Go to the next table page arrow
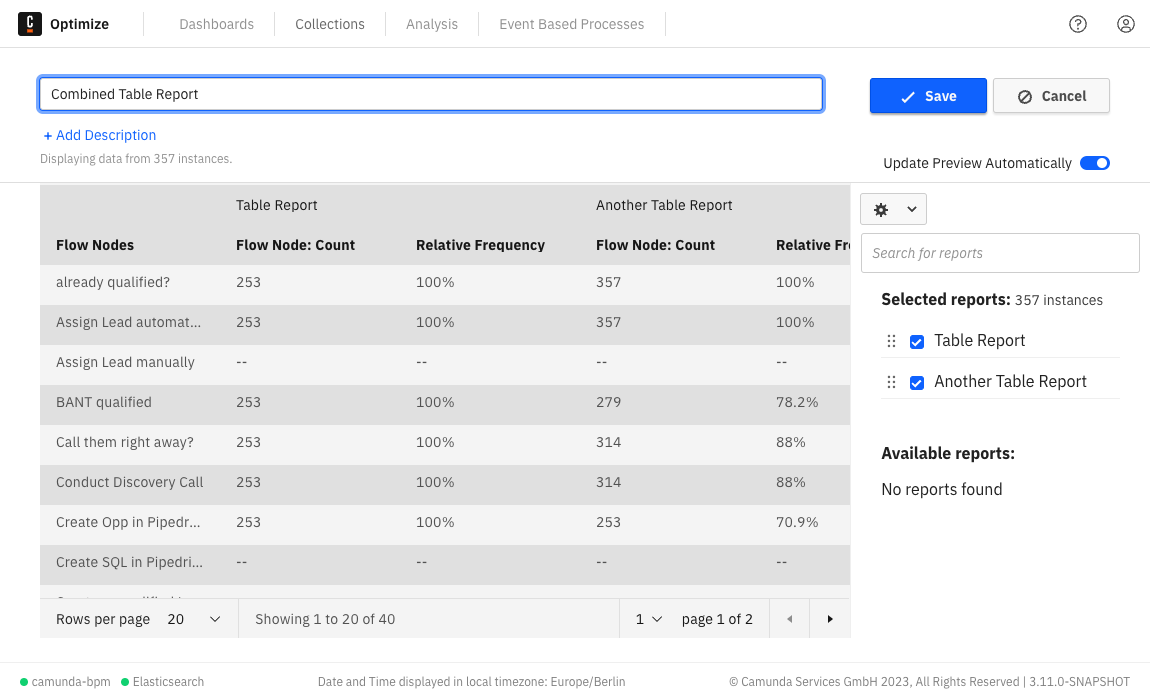The image size is (1150, 700). tap(830, 619)
